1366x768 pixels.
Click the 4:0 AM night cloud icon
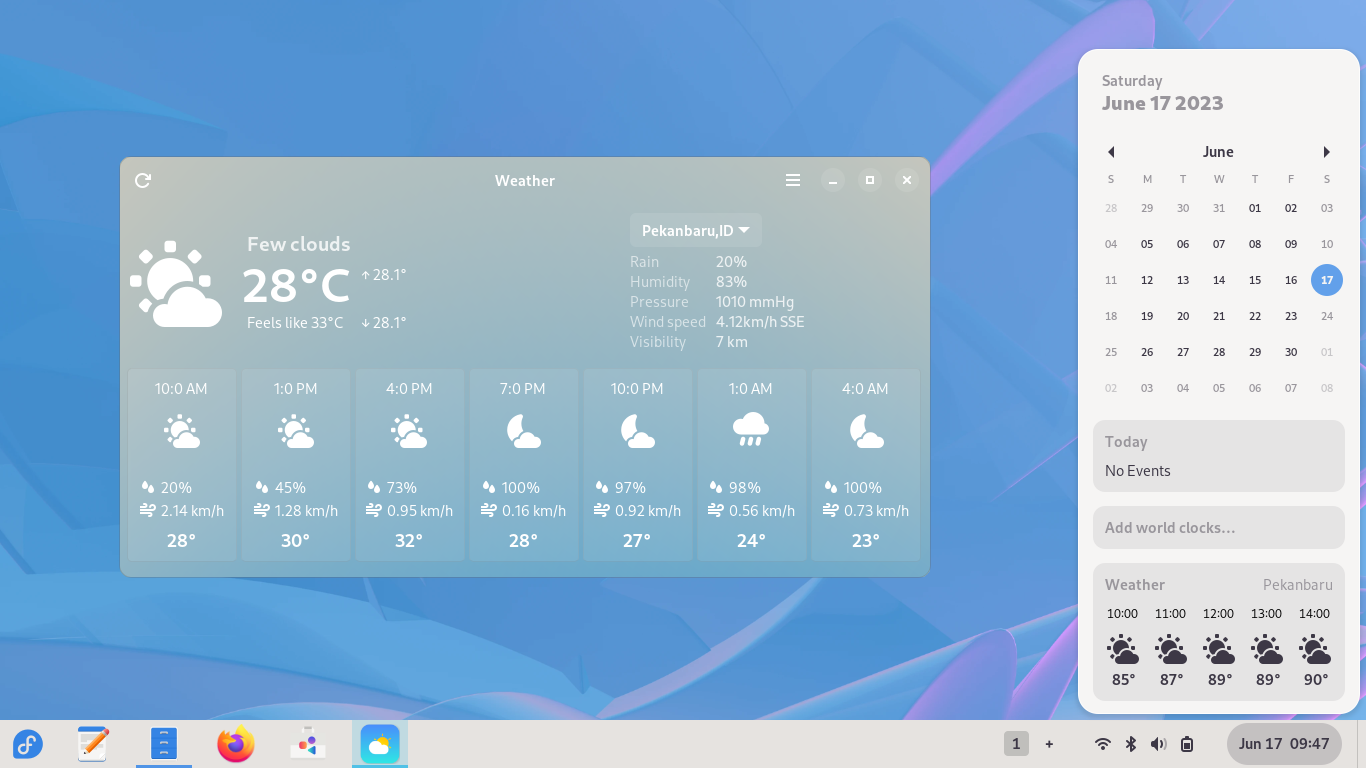865,432
